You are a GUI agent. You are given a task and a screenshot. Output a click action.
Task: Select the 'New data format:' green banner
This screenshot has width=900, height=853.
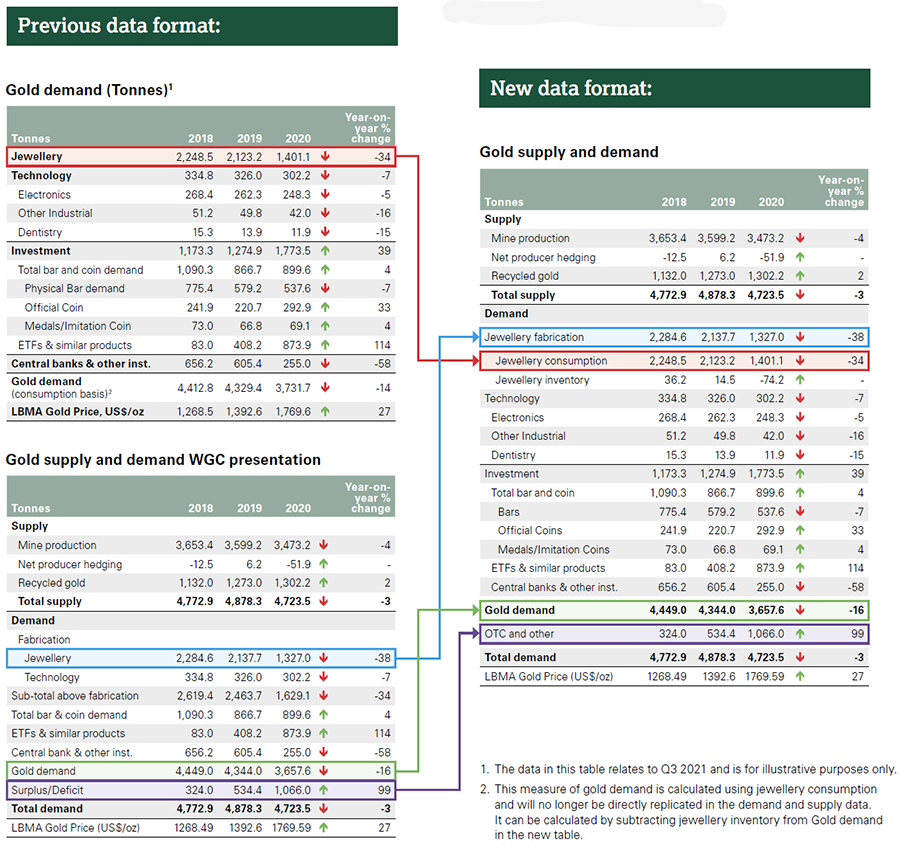coord(674,88)
